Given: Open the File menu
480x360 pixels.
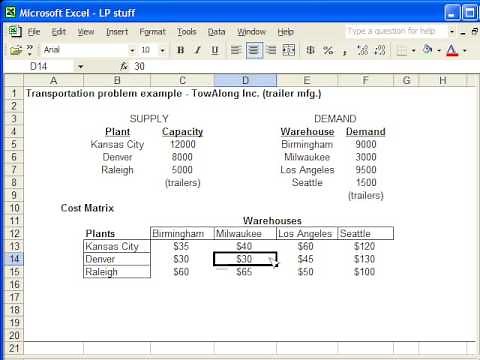Looking at the screenshot, I should click(34, 32).
